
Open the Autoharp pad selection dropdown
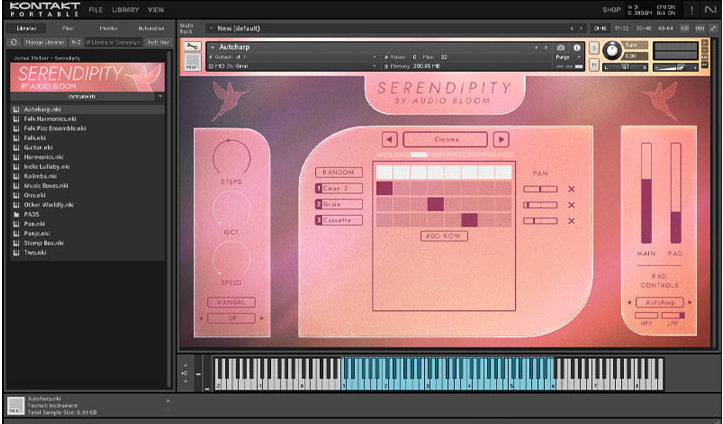[x=659, y=302]
